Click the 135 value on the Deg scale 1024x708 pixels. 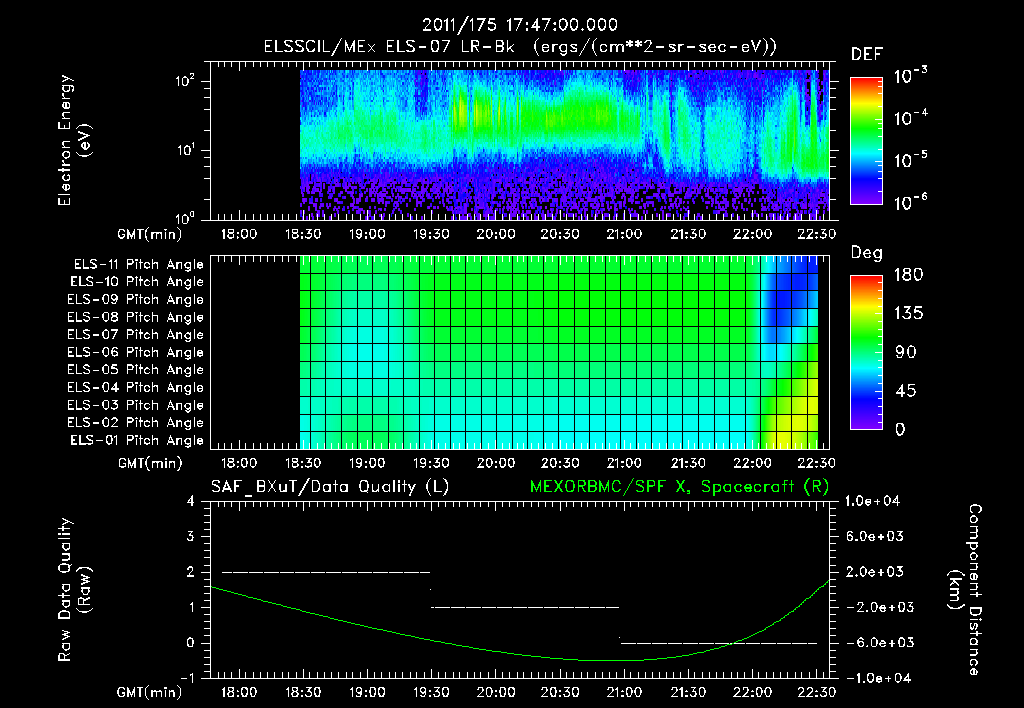point(909,314)
